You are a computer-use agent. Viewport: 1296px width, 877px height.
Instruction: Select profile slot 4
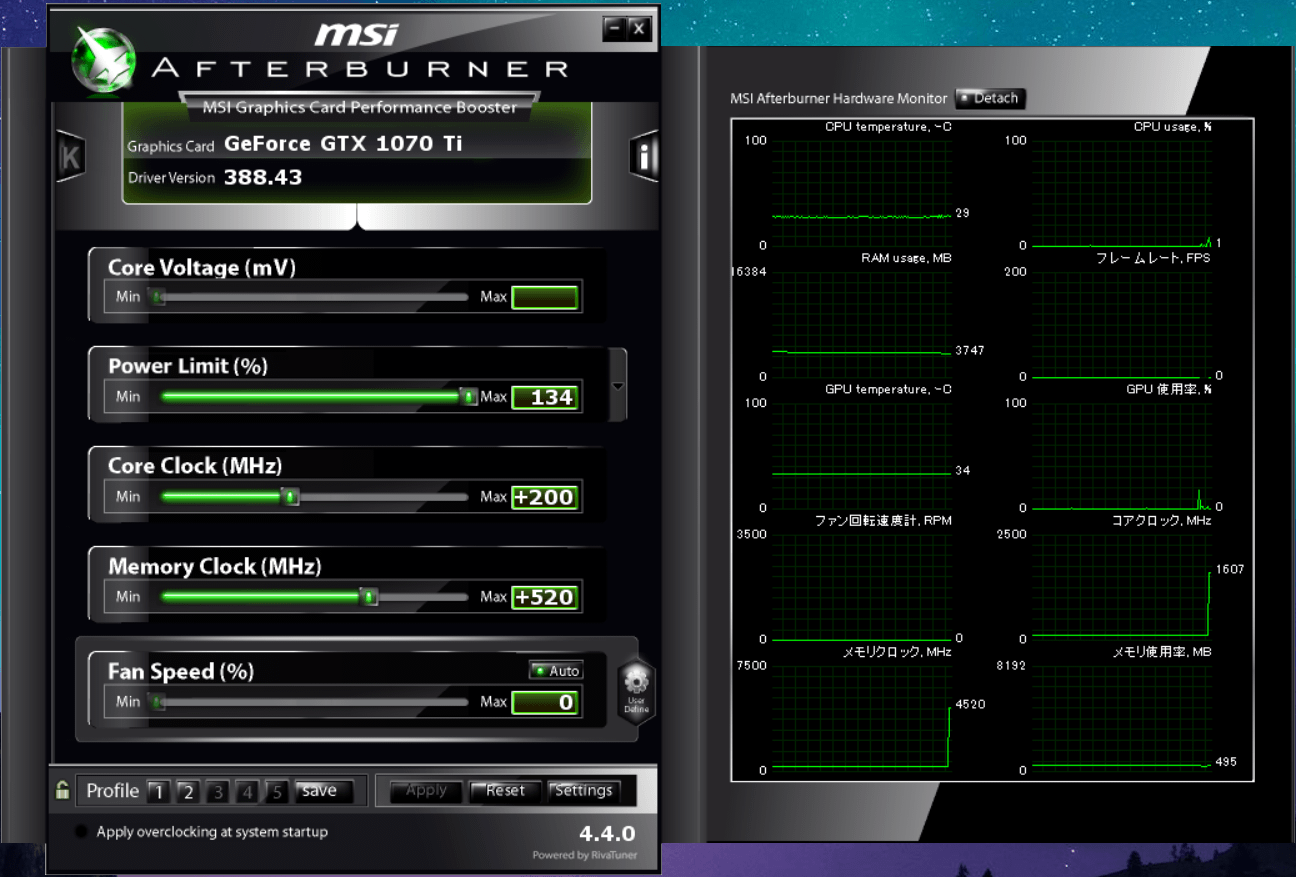point(248,792)
